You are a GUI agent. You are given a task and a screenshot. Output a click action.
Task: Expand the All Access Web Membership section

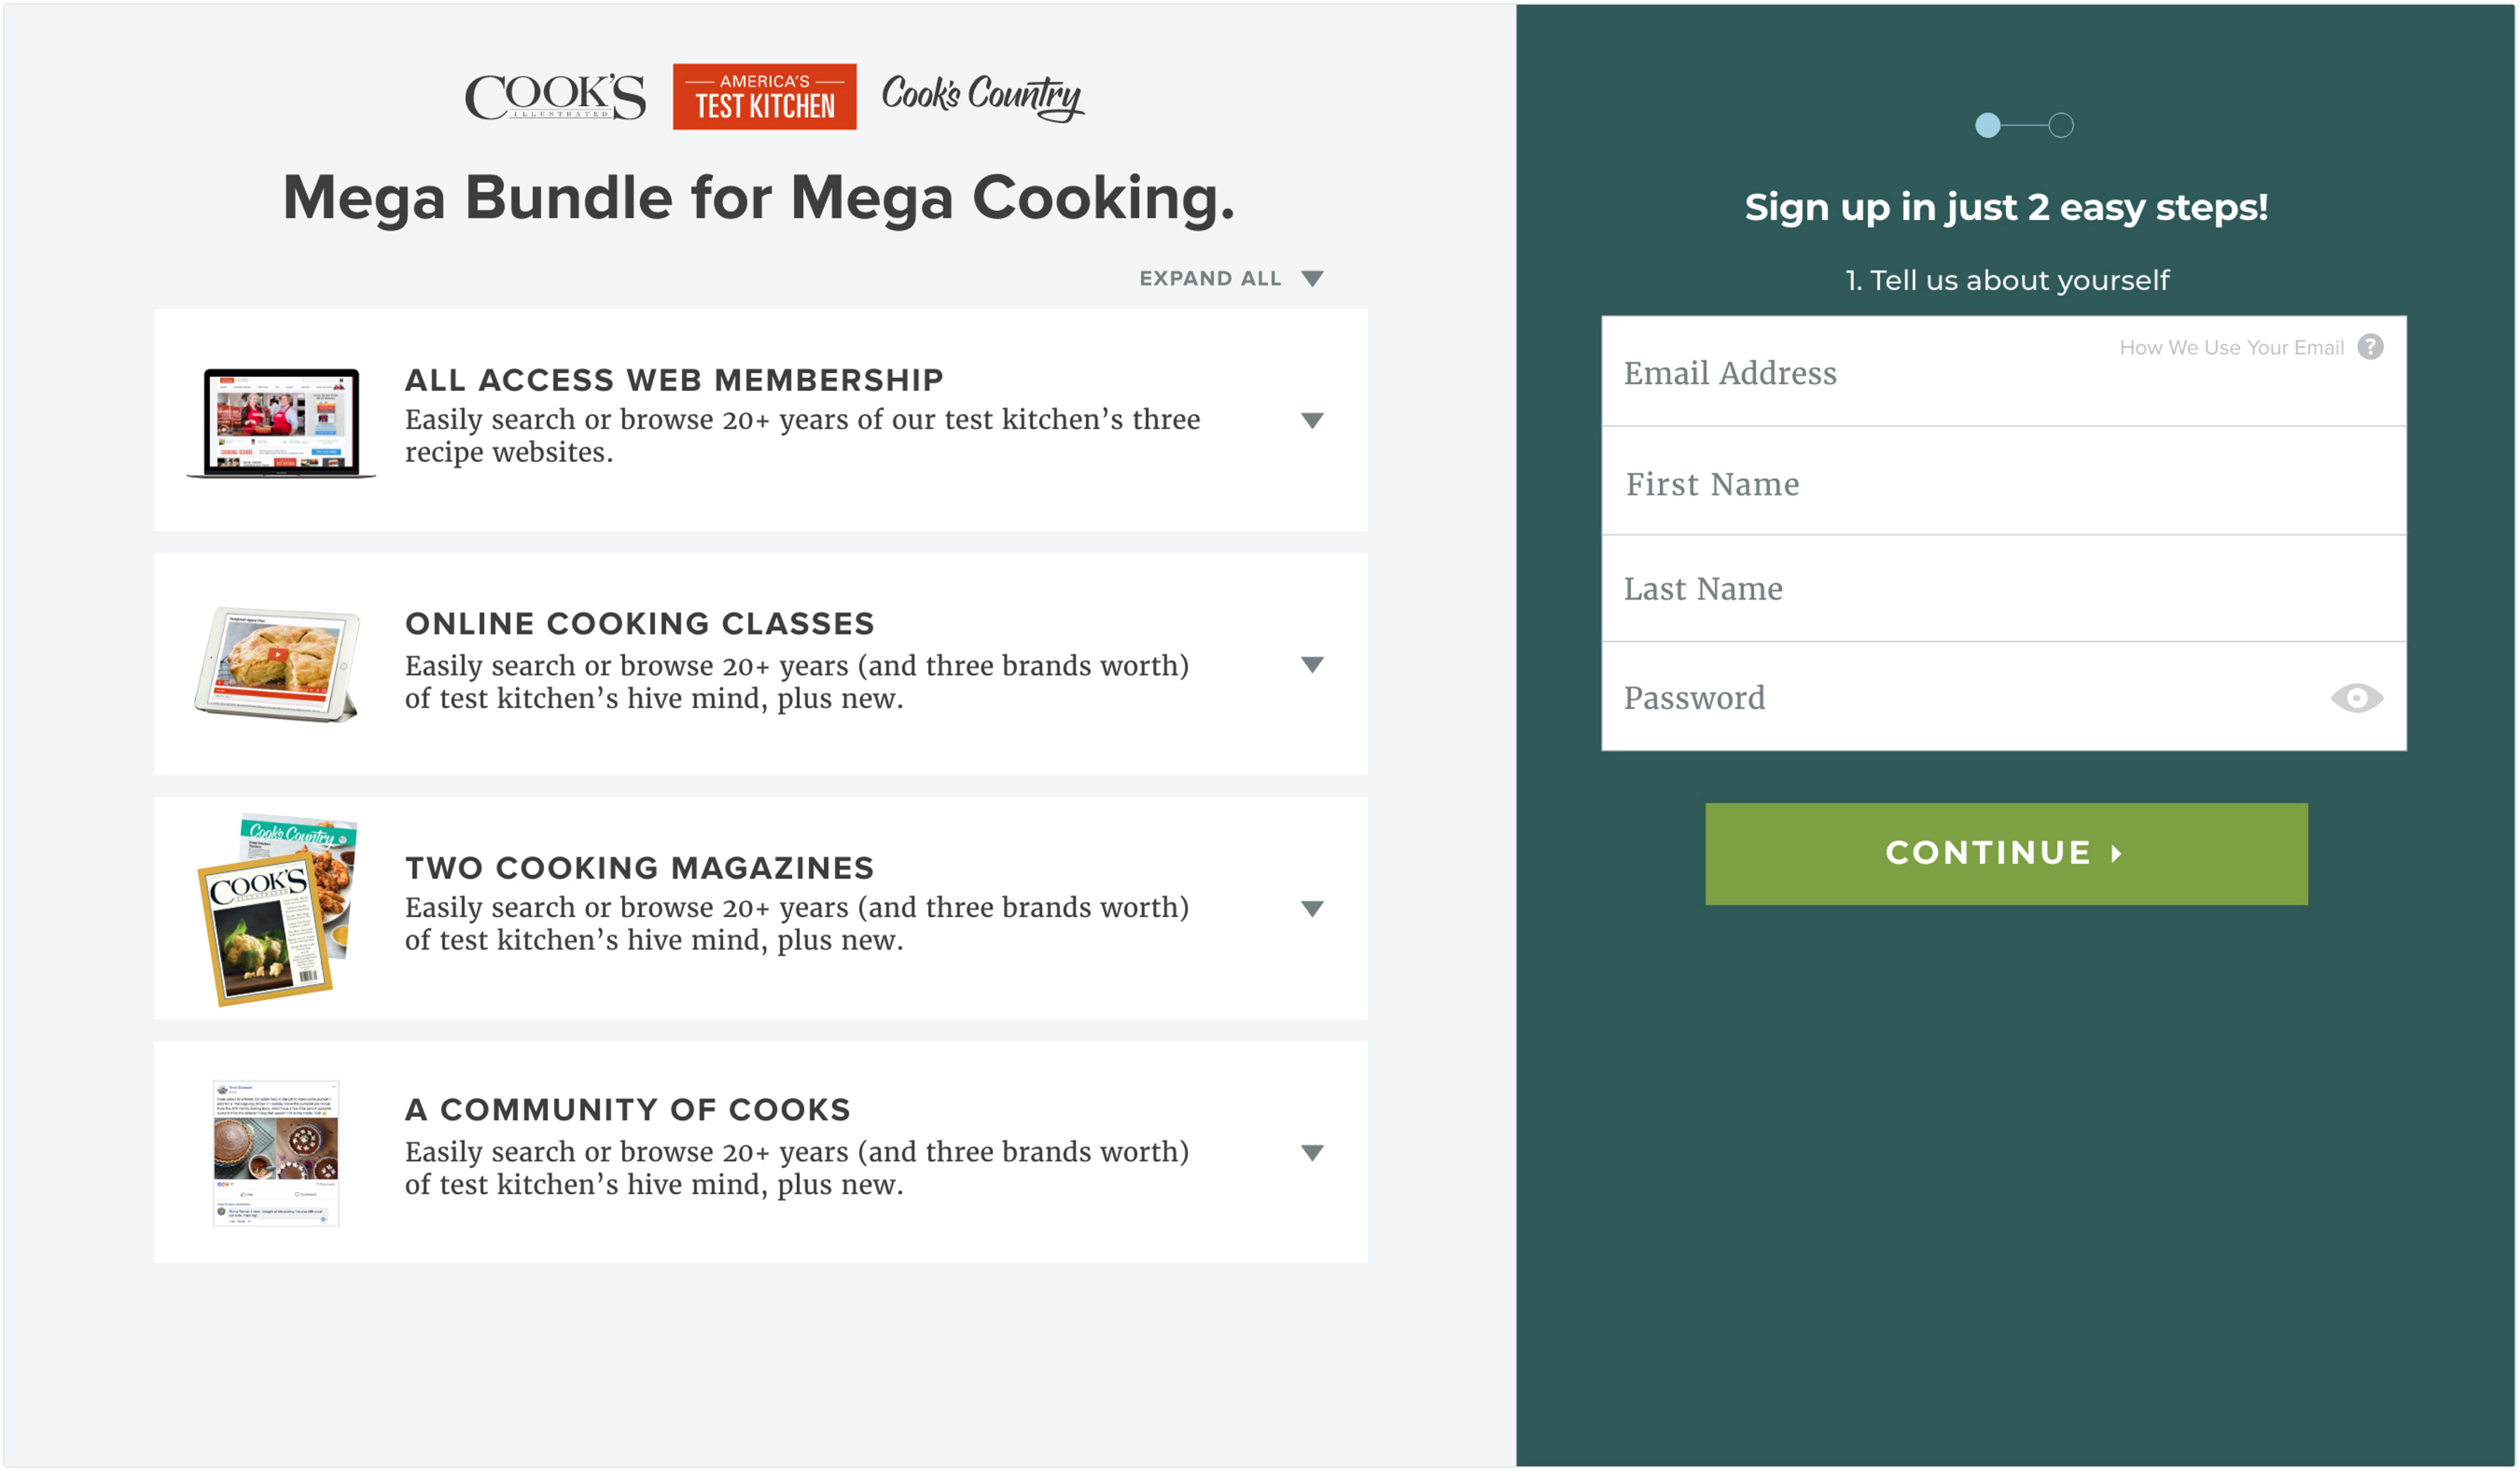pos(1312,421)
